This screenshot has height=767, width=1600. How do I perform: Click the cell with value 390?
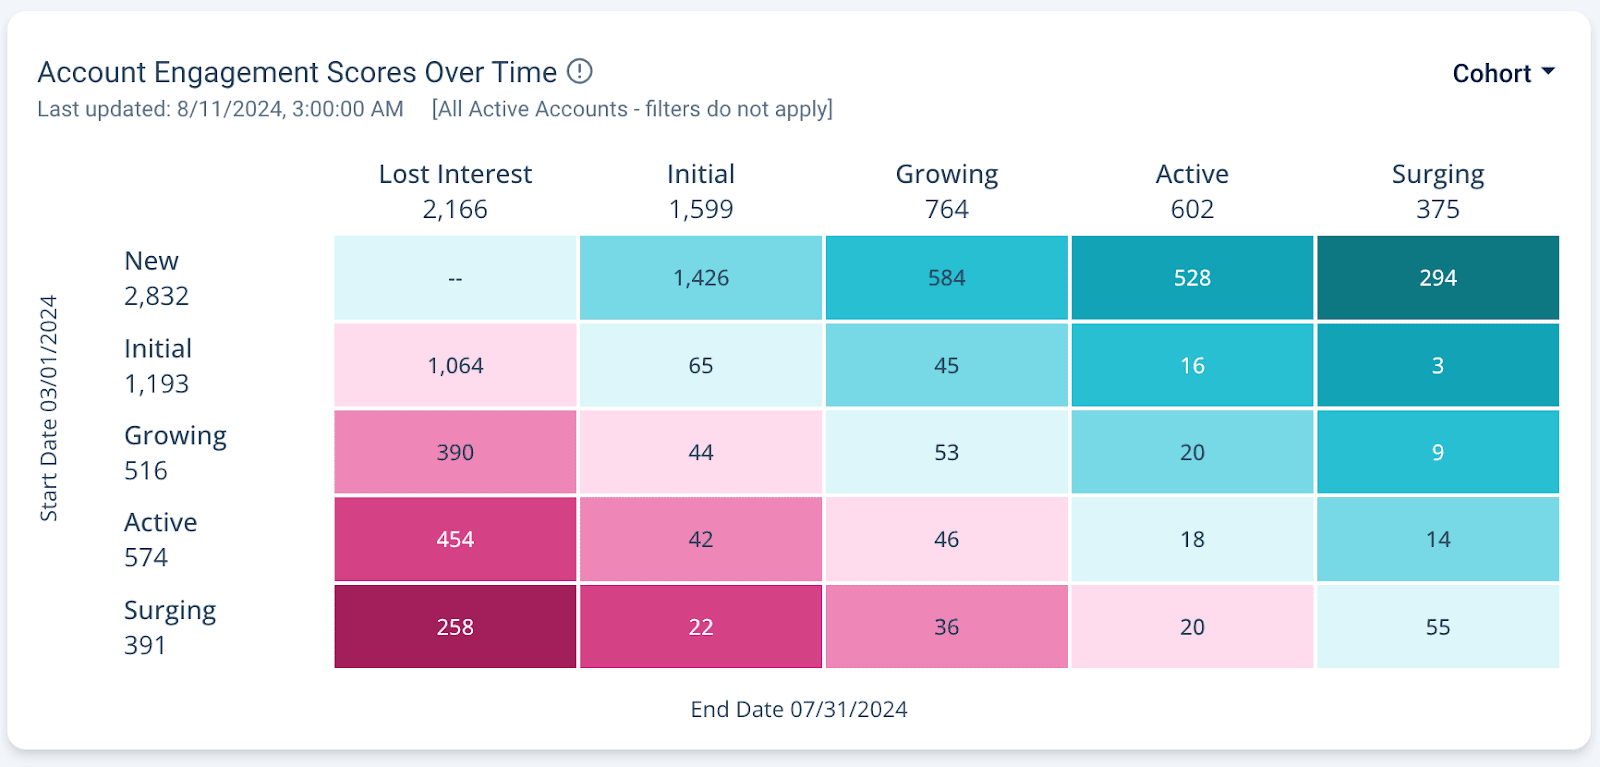click(x=455, y=453)
